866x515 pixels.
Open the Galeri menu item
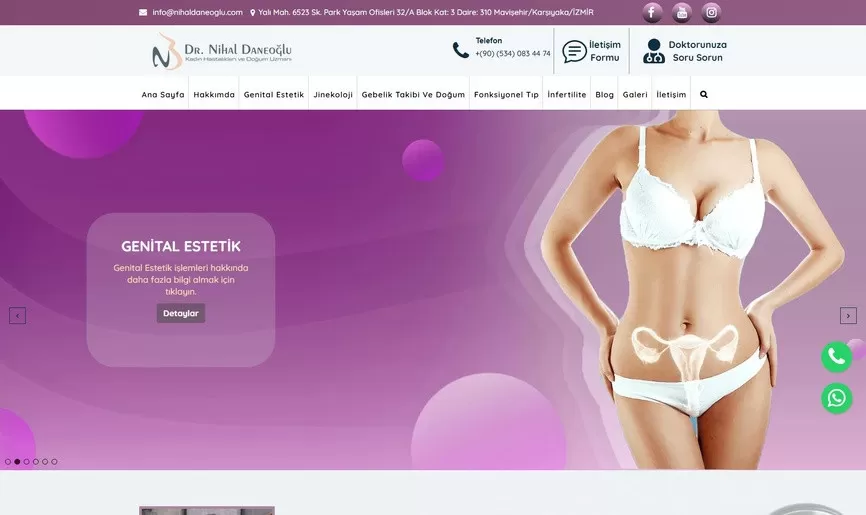click(635, 94)
